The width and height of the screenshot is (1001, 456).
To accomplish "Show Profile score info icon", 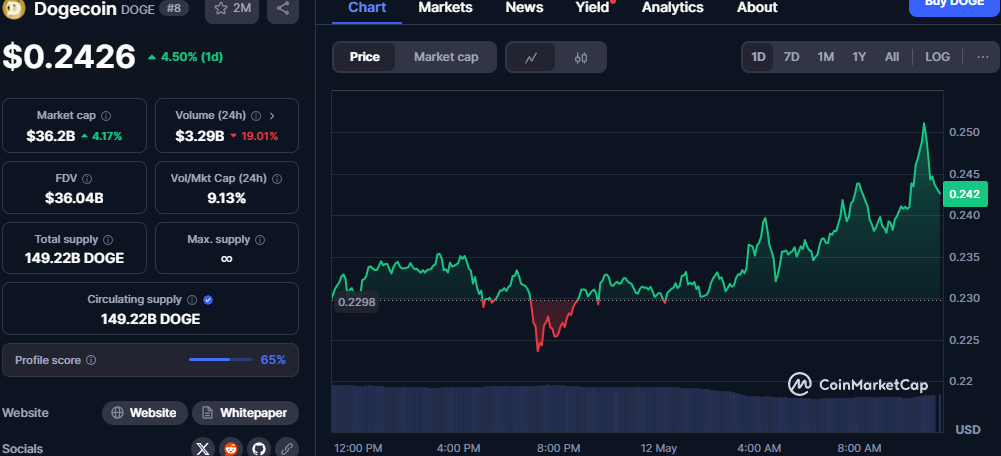I will 91,360.
